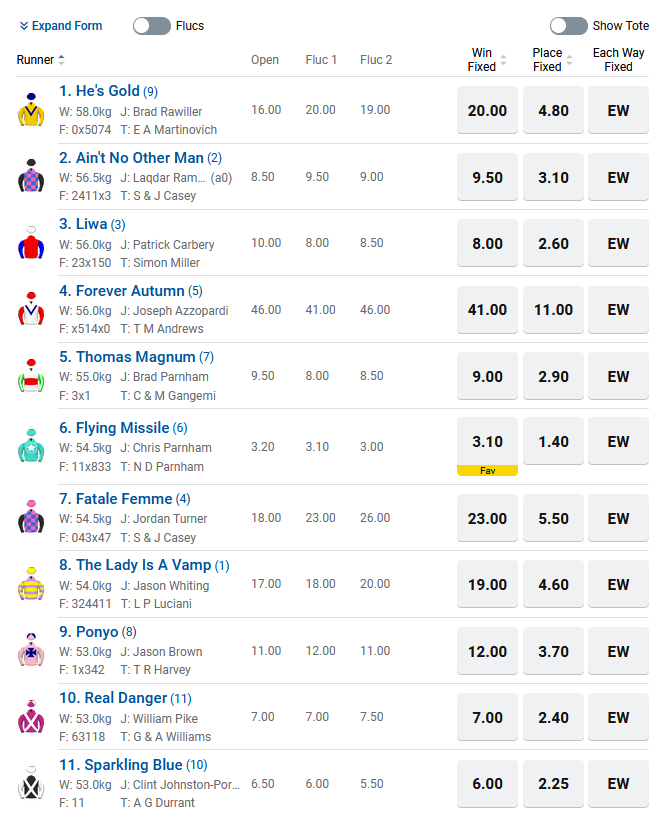The width and height of the screenshot is (665, 817).
Task: Choose Each Way bet for Thomas Magnum
Action: [x=618, y=377]
